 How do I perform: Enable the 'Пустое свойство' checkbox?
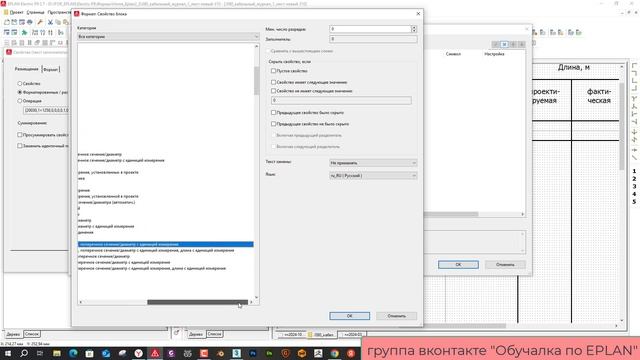[x=273, y=71]
